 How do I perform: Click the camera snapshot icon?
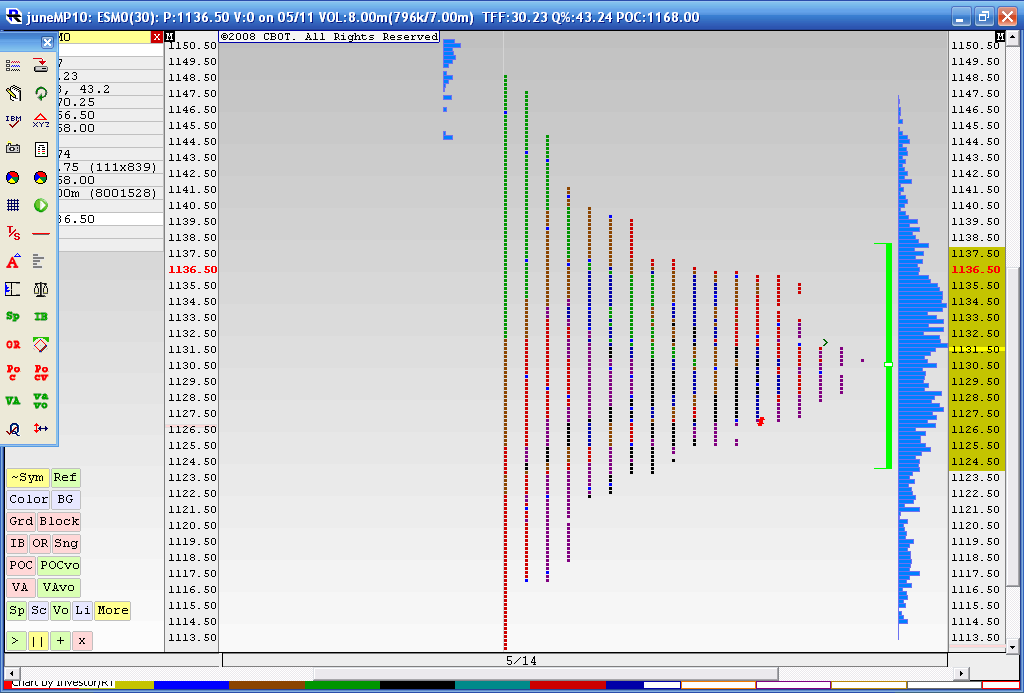[x=13, y=149]
